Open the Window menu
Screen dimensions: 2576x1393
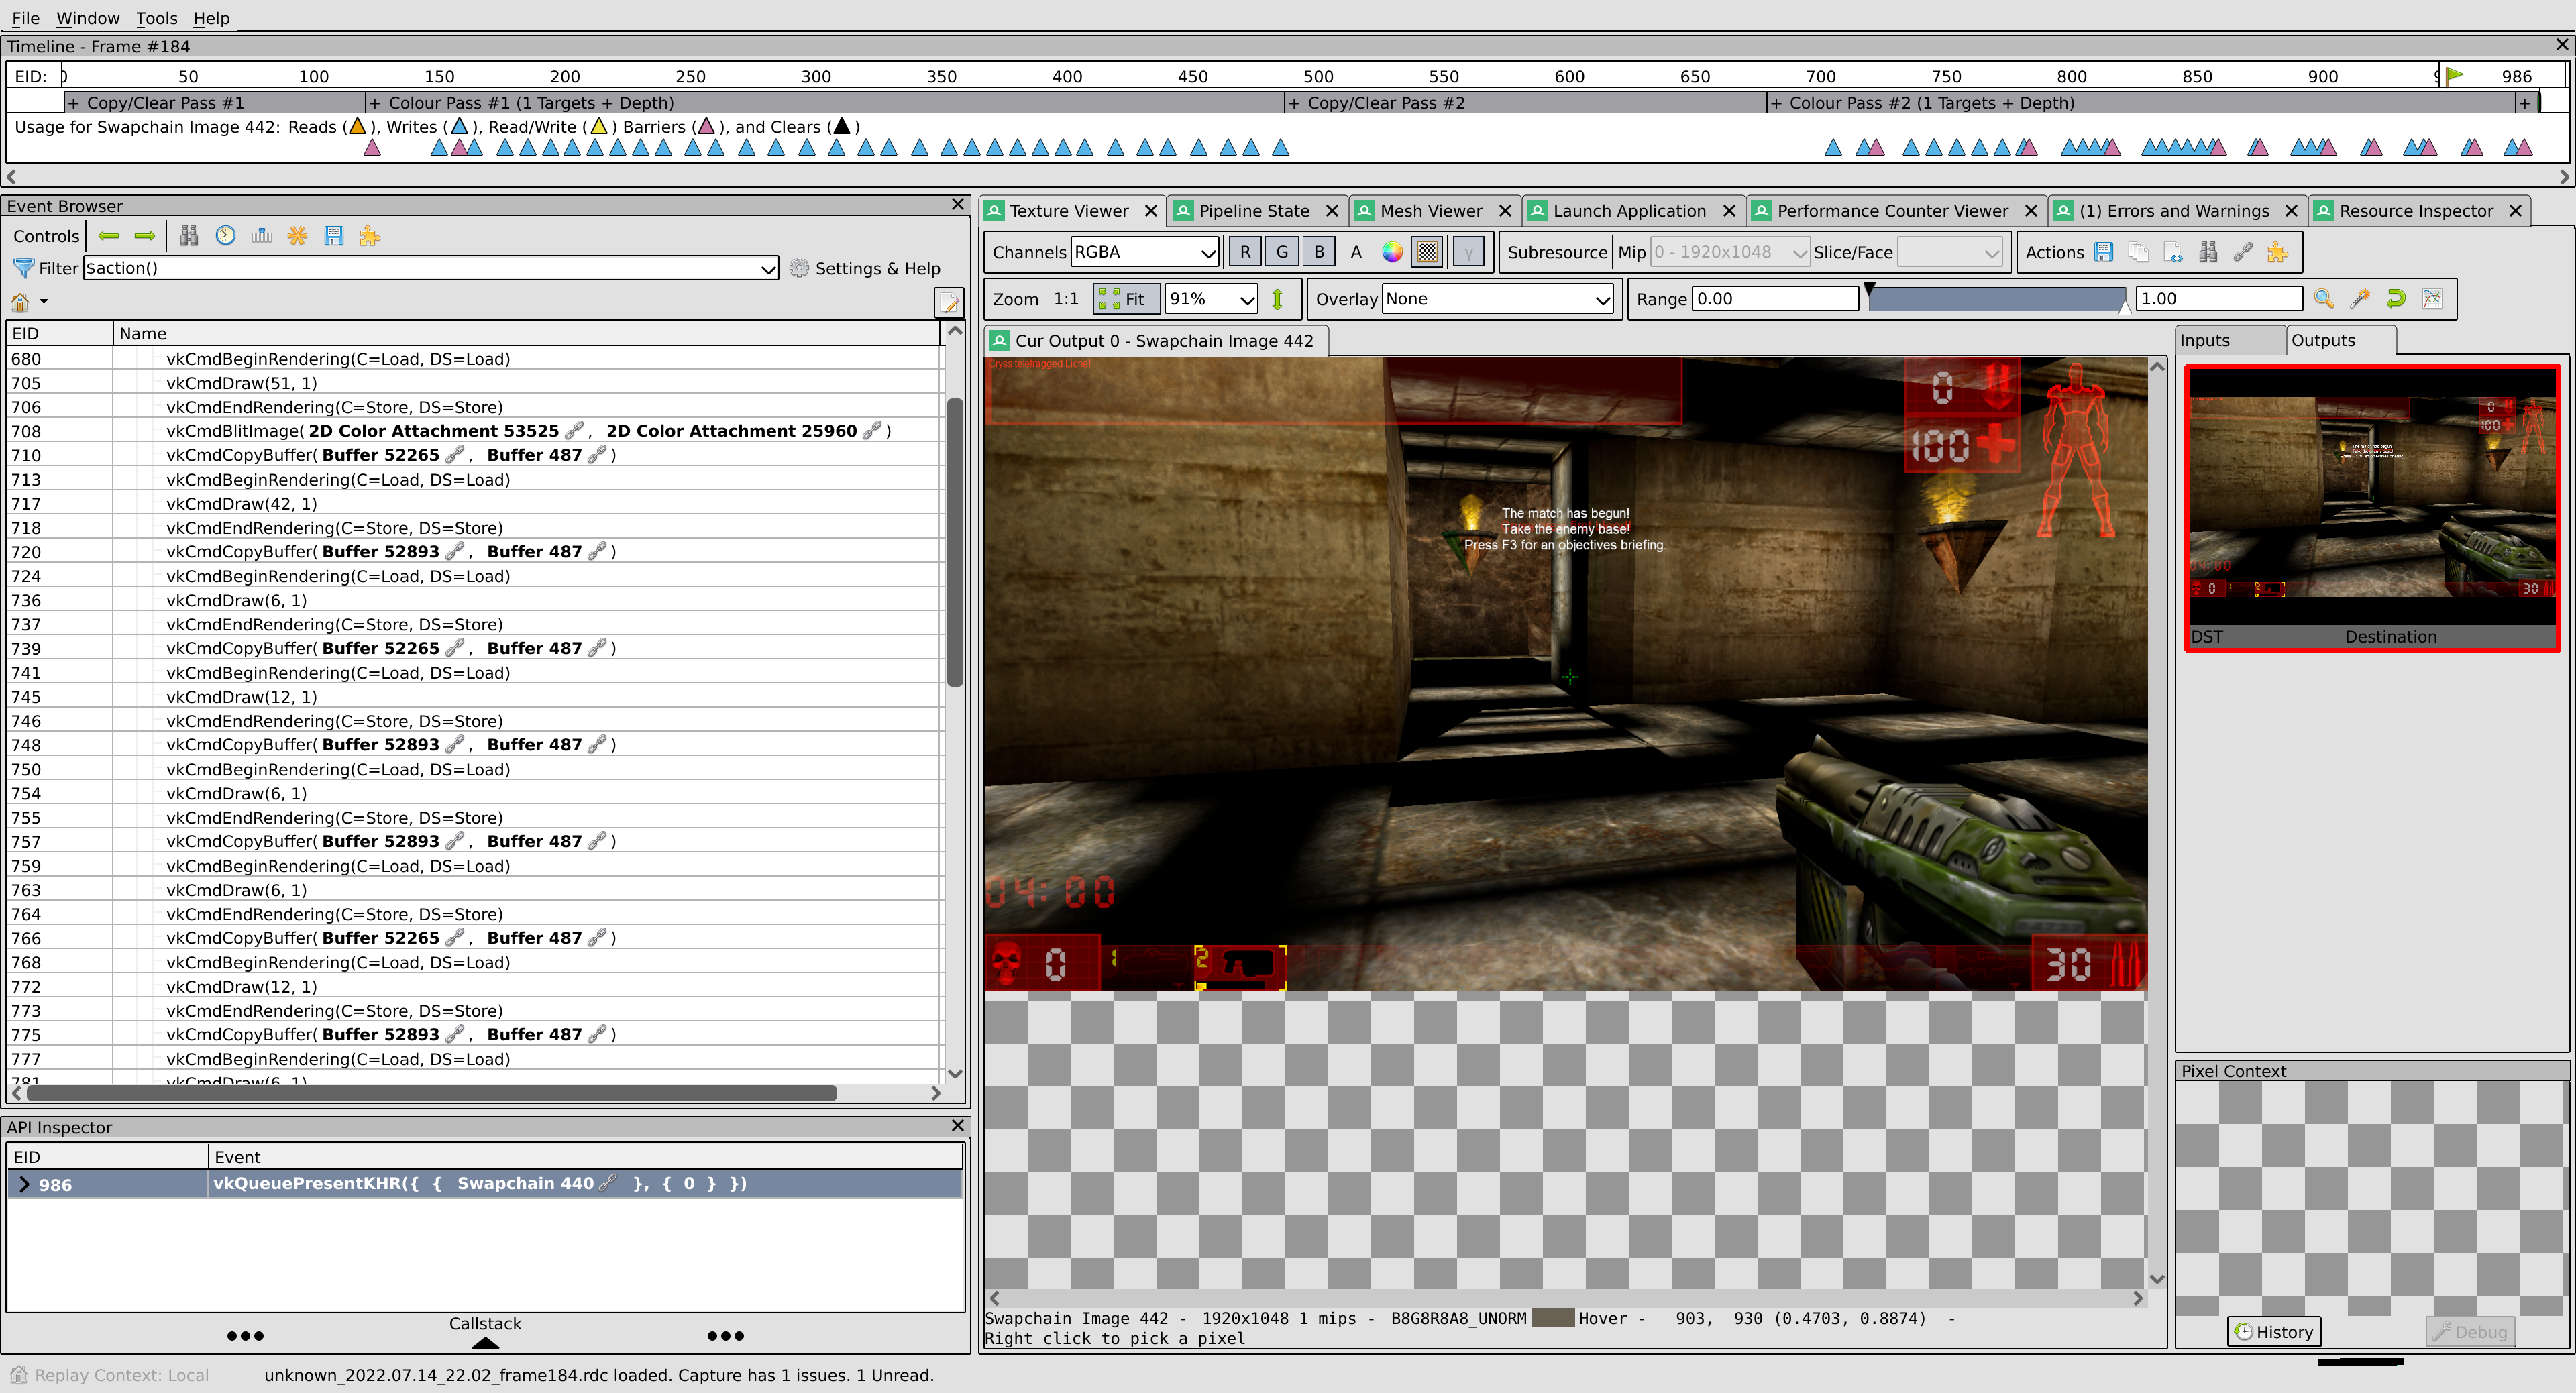(x=88, y=18)
